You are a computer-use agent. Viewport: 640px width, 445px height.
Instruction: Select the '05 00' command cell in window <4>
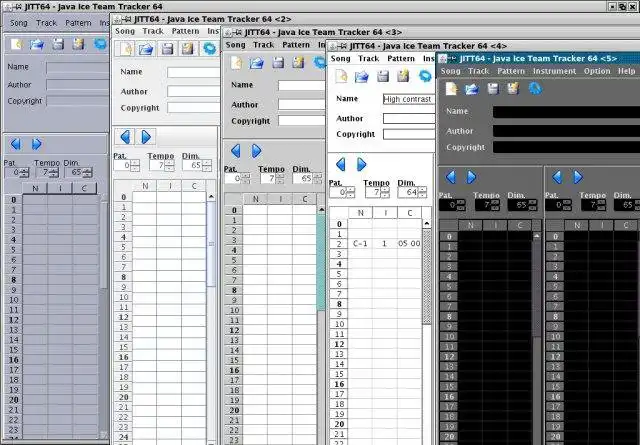coord(409,243)
